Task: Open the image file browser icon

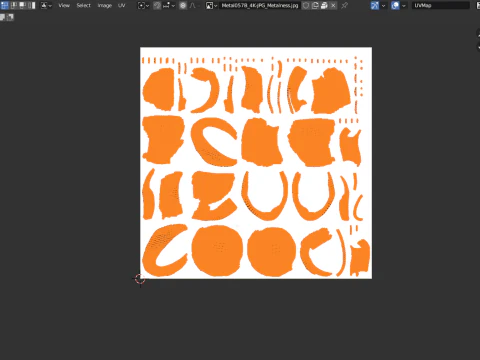Action: [324, 5]
